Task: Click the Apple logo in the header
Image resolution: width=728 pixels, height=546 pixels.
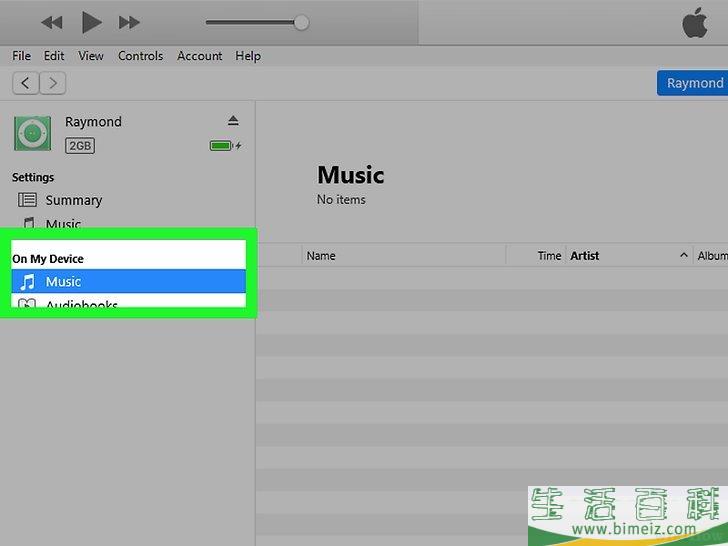Action: (695, 23)
